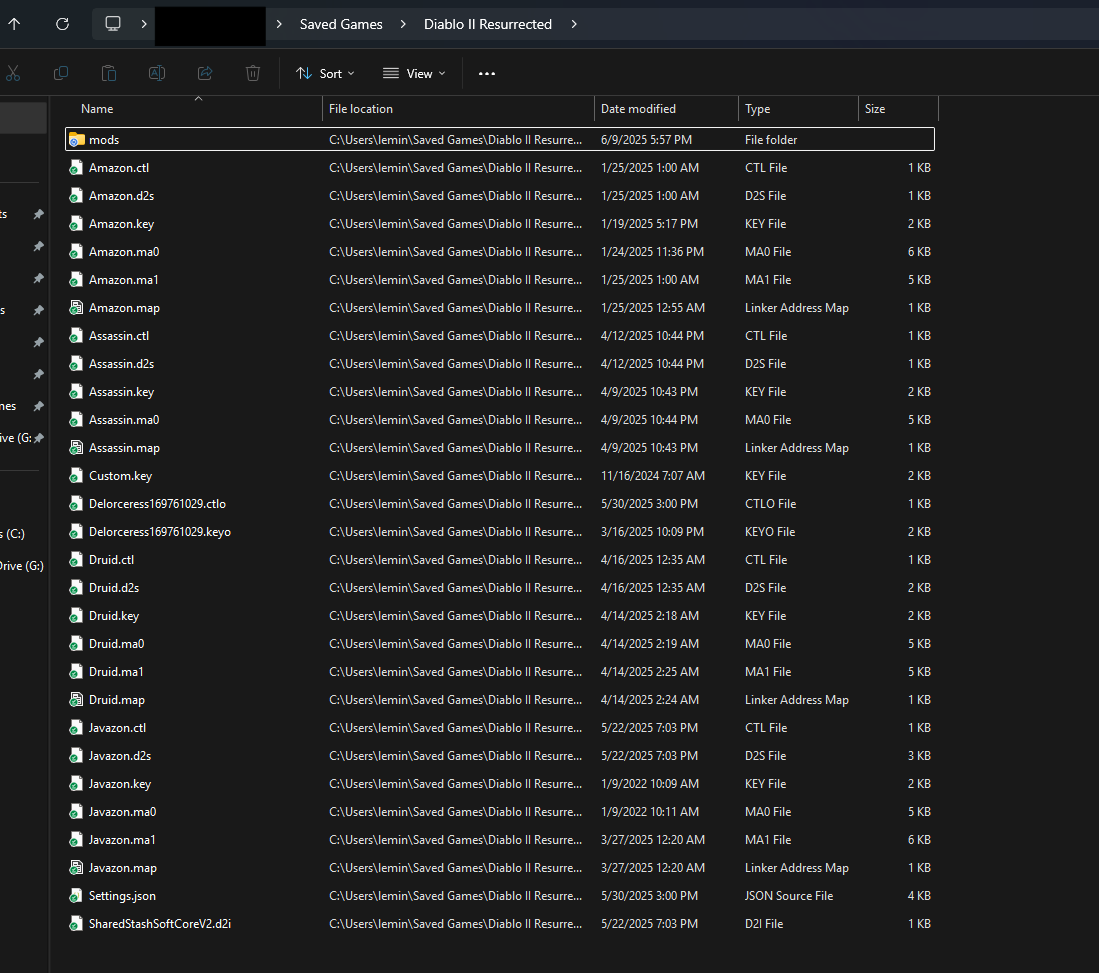
Task: Select the Javazon.ctl file name
Action: click(x=117, y=728)
